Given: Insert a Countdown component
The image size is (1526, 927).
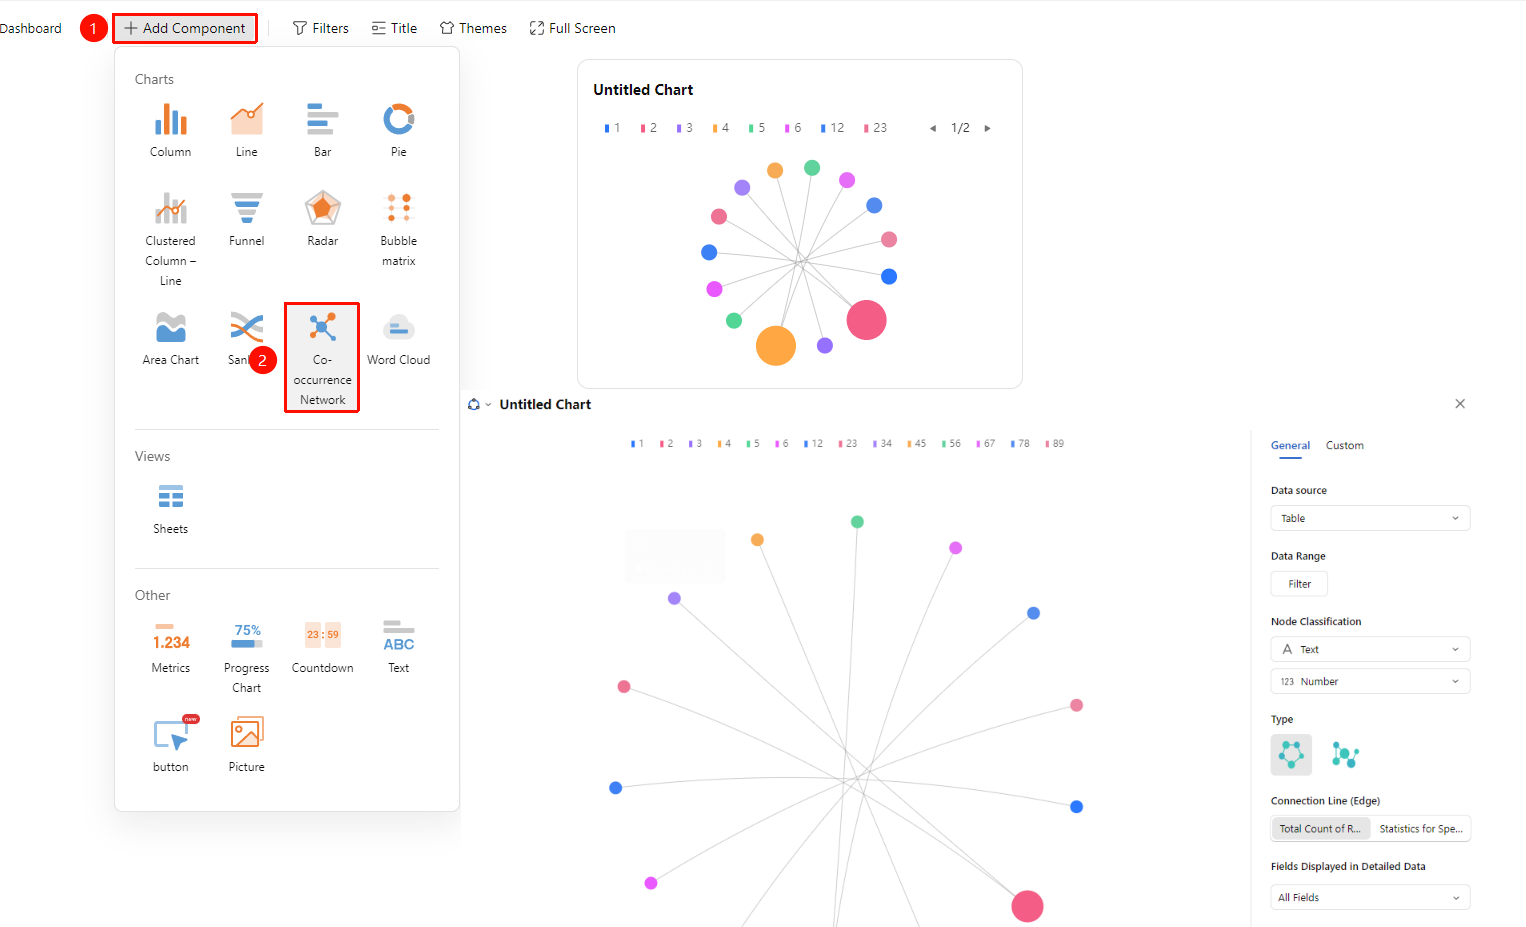Looking at the screenshot, I should [322, 635].
